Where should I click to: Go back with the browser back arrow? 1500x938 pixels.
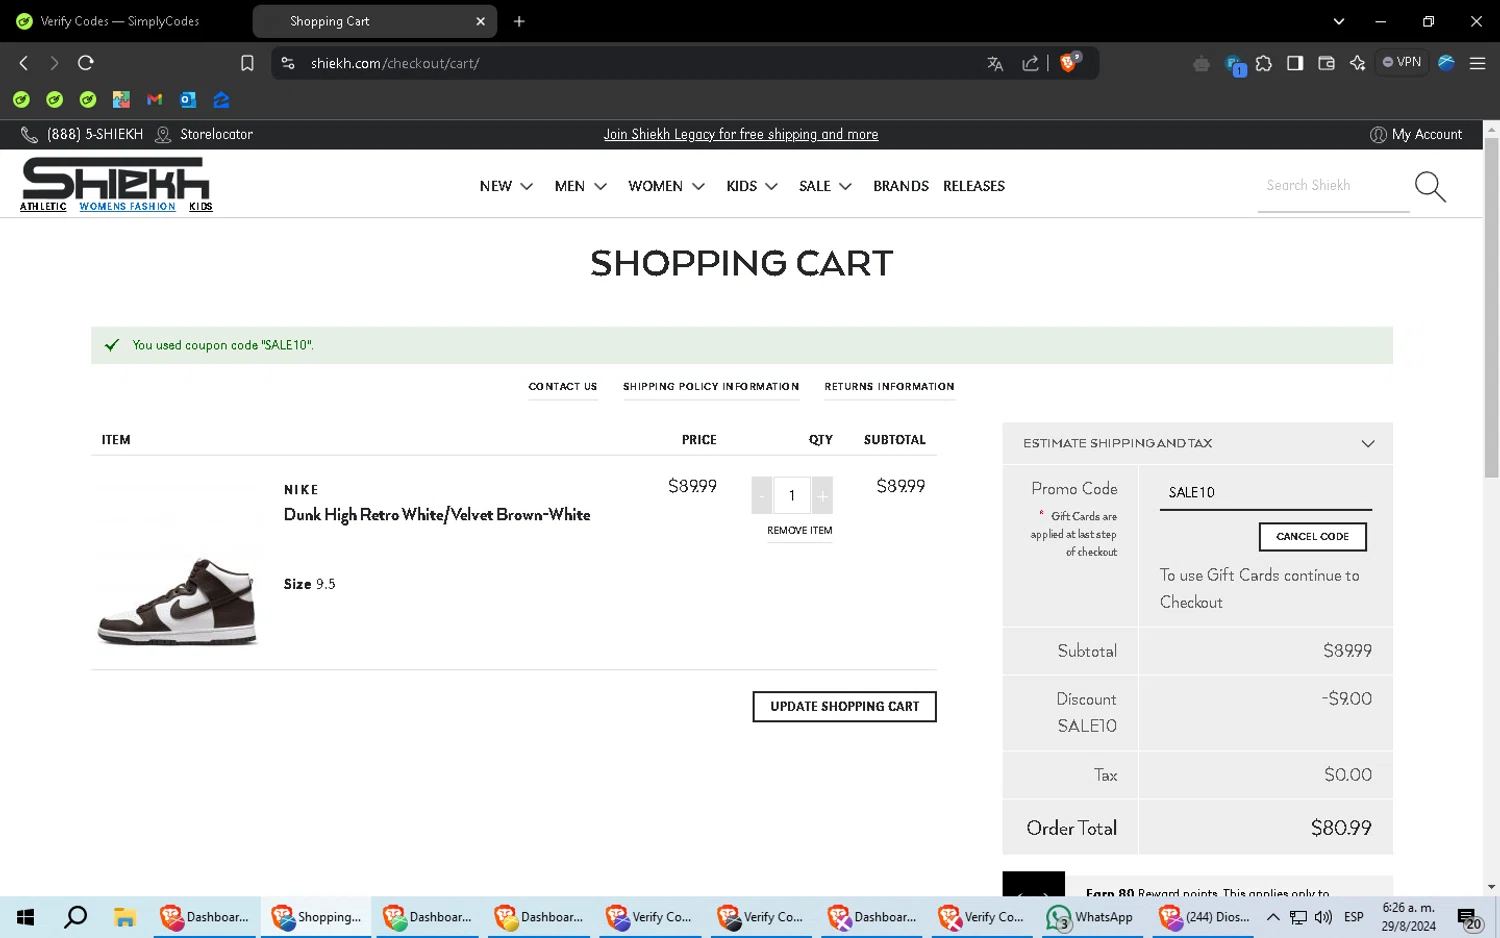24,63
